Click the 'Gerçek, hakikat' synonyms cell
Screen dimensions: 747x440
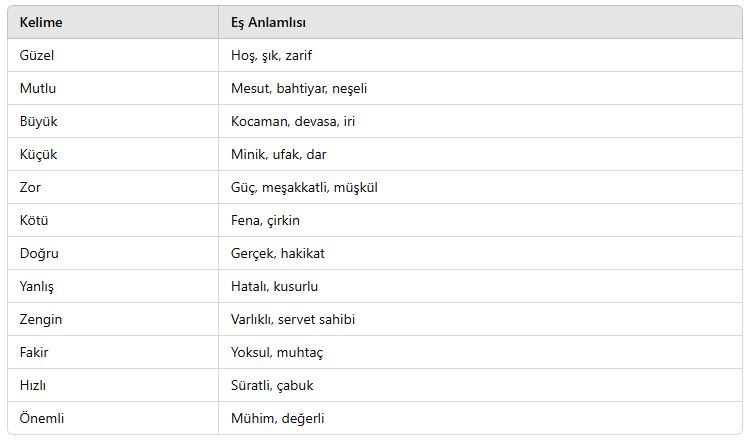pos(480,253)
